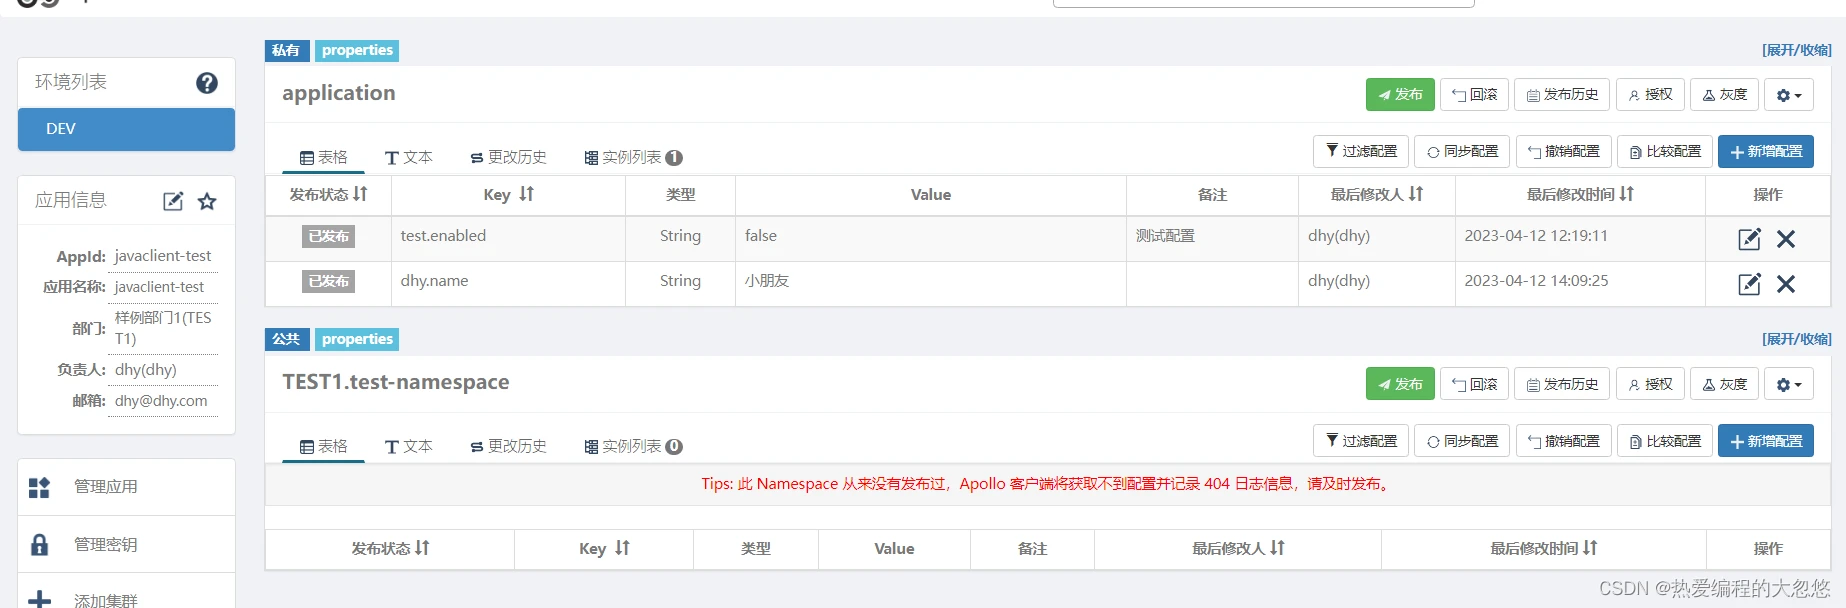
Task: Click the edit icon next to 应用信息
Action: coord(173,201)
